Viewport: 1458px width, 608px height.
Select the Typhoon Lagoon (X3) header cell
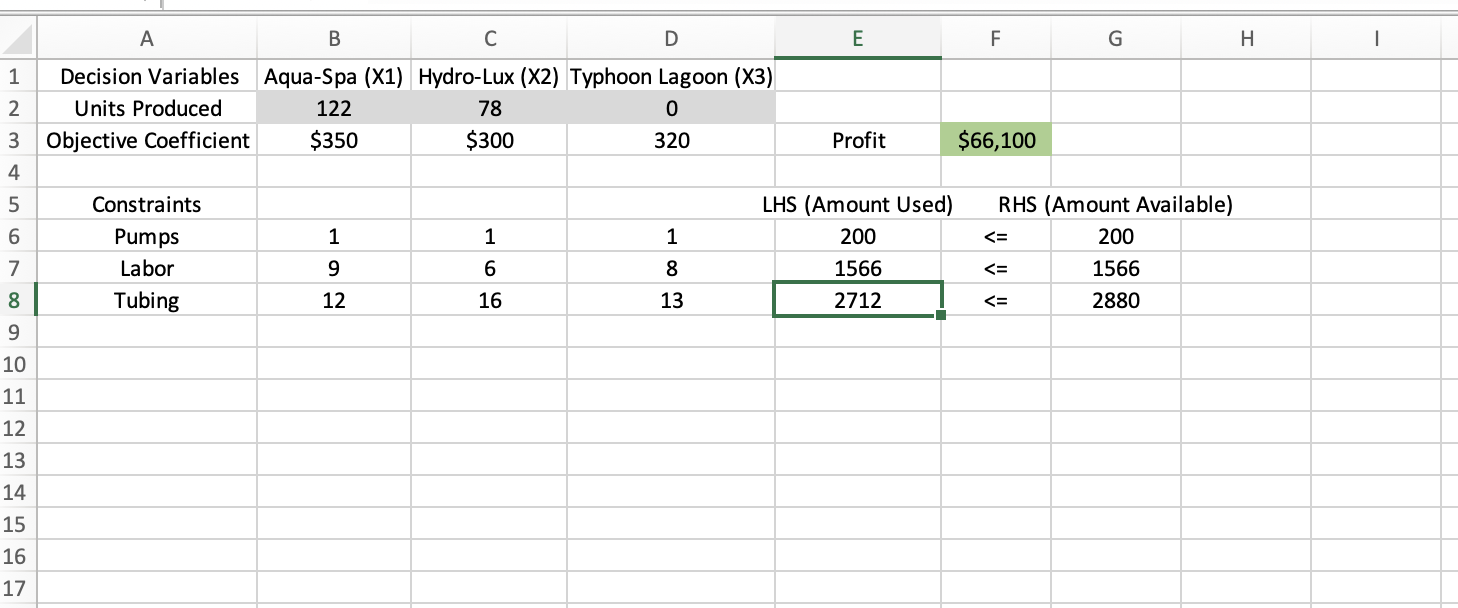pyautogui.click(x=670, y=76)
